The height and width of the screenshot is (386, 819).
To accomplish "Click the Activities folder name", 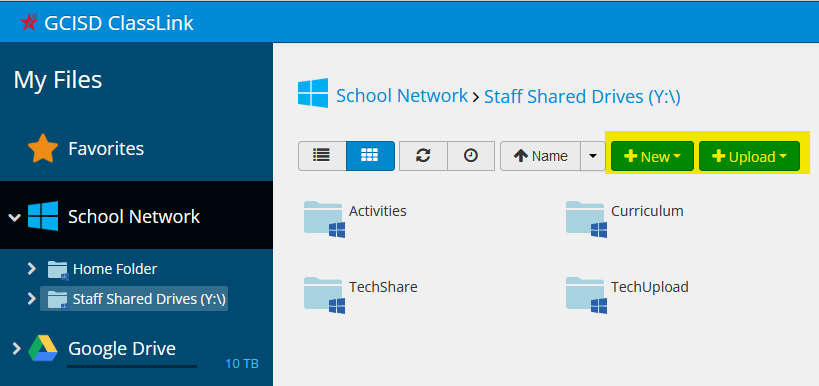I will coord(378,211).
